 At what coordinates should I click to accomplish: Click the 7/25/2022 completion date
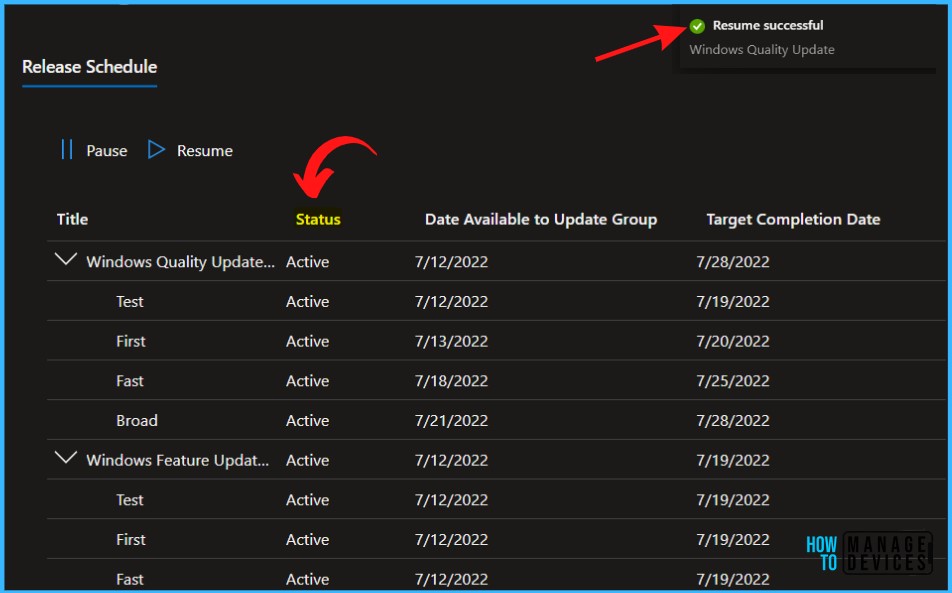tap(733, 381)
